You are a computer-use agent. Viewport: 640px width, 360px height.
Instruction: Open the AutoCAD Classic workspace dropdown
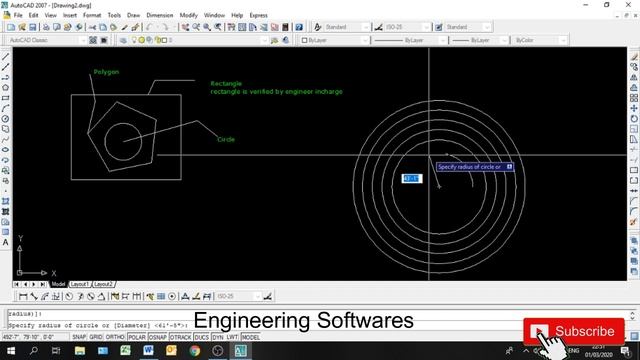pyautogui.click(x=83, y=40)
